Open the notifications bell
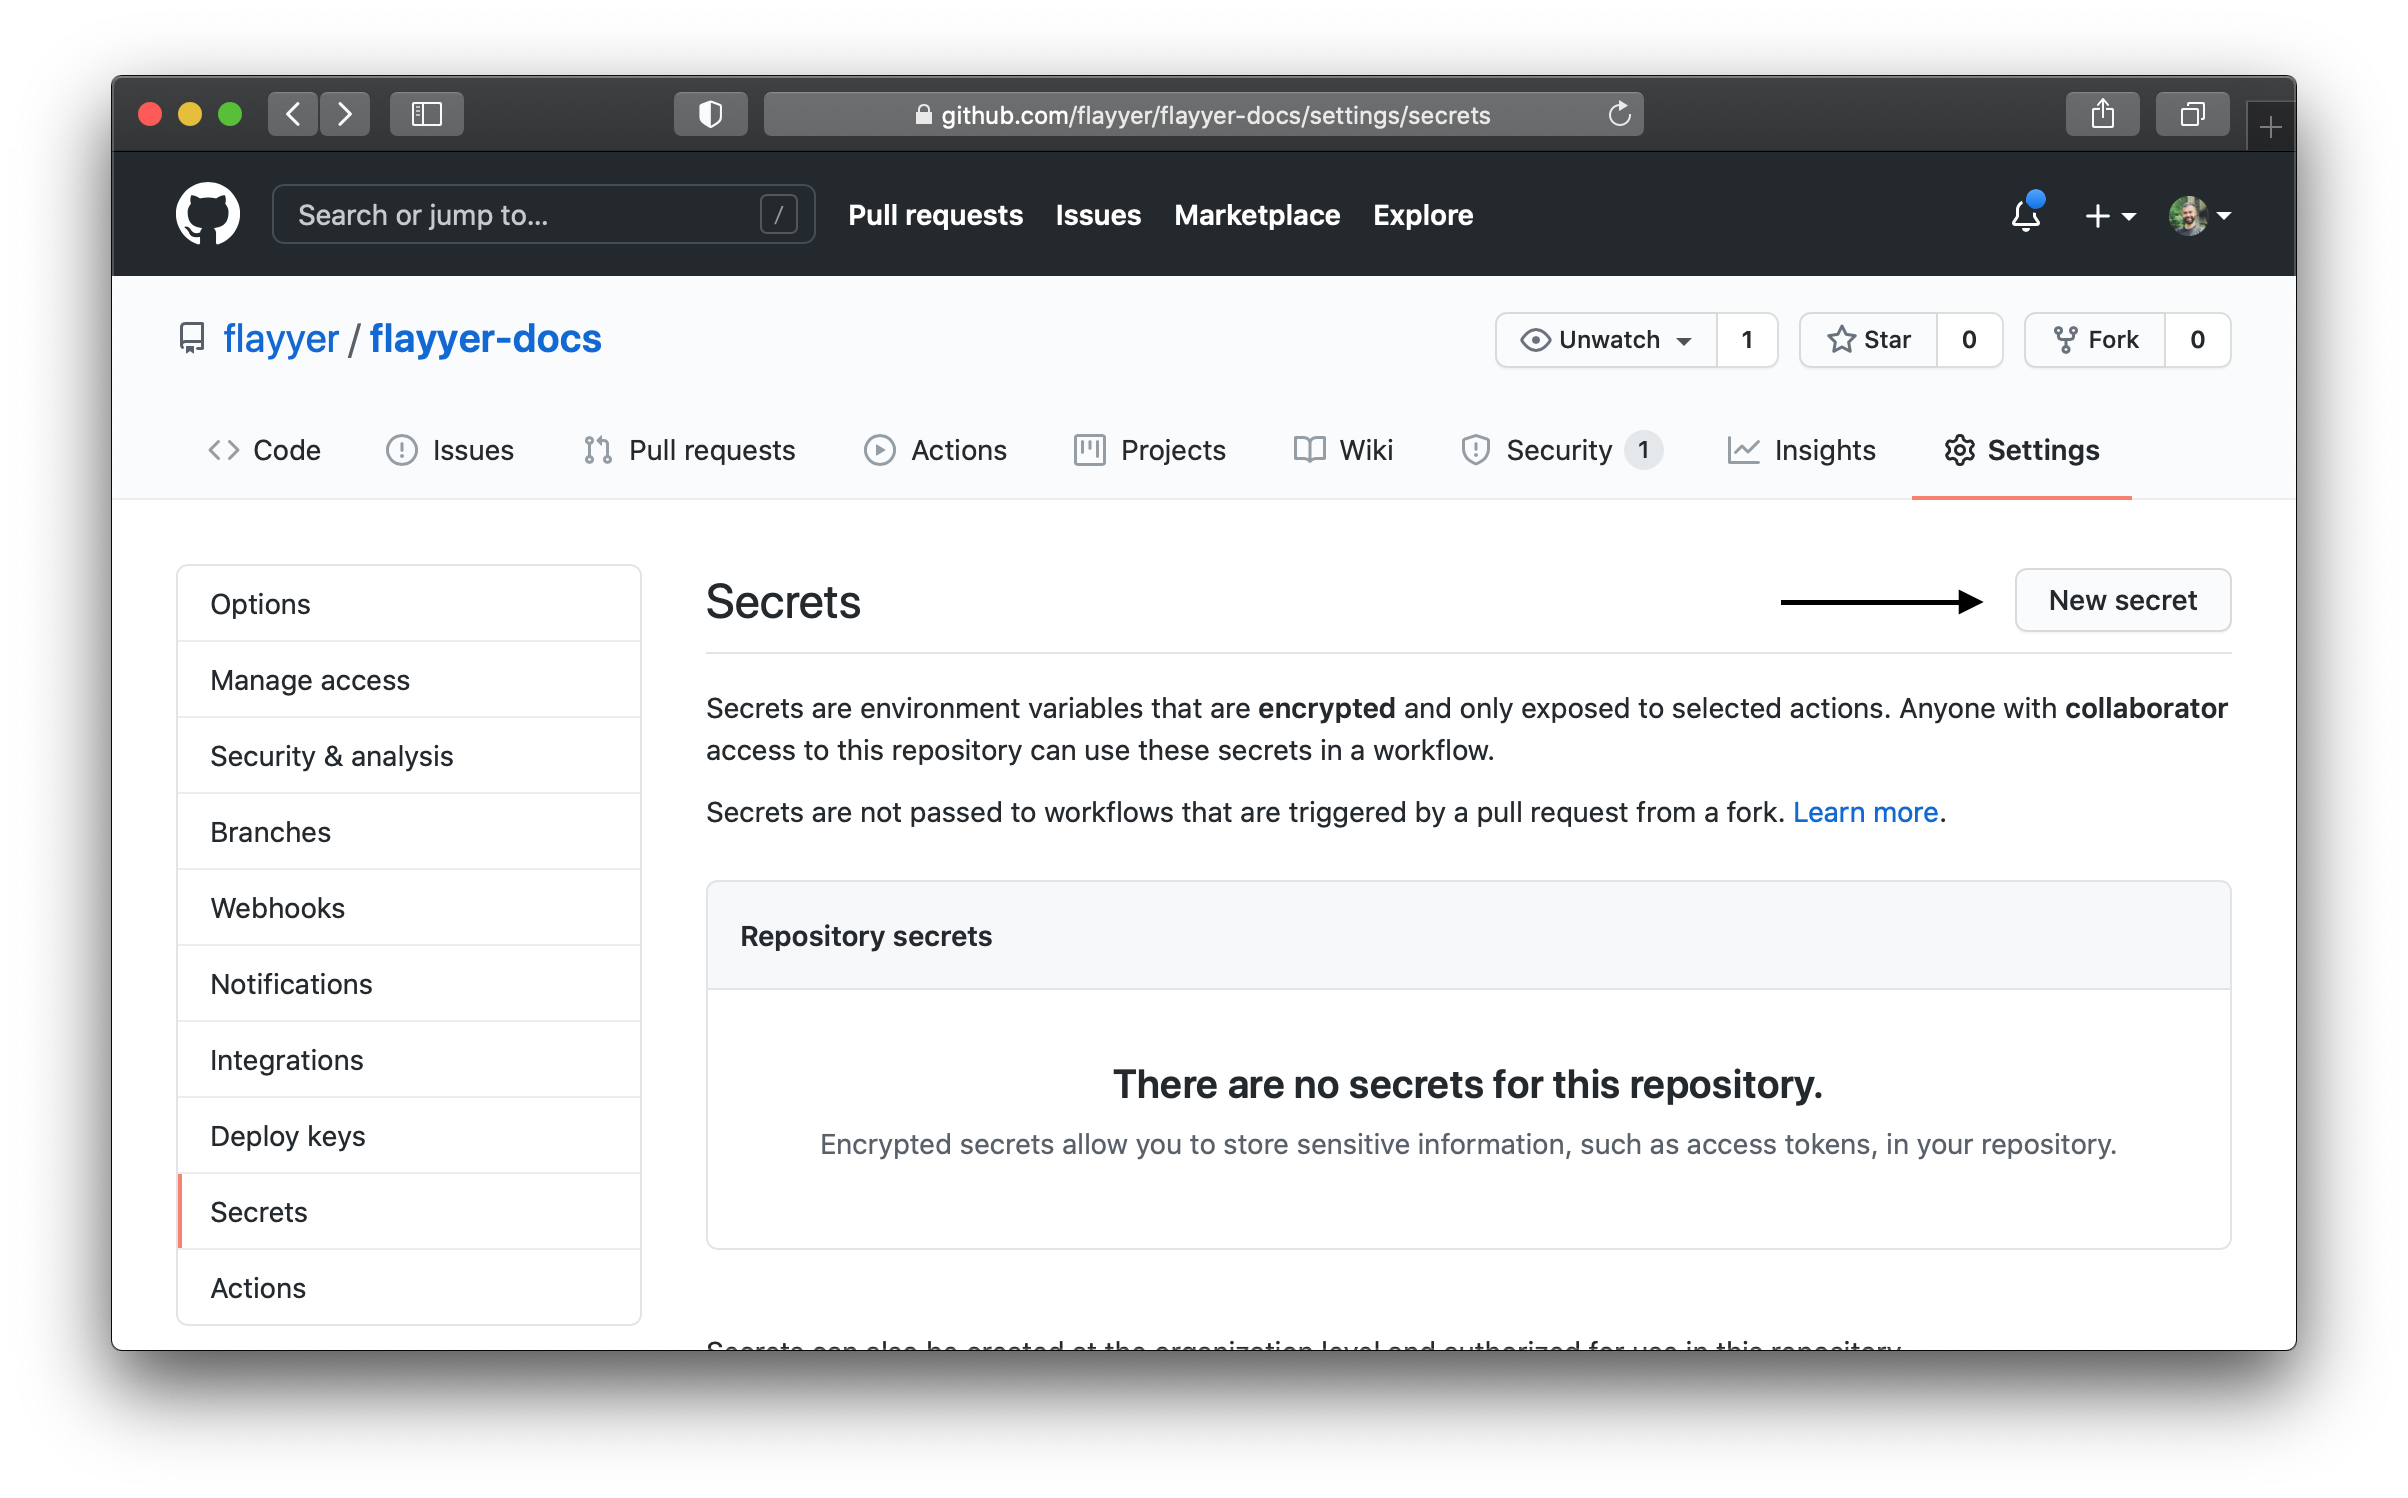2408x1498 pixels. coord(2025,214)
